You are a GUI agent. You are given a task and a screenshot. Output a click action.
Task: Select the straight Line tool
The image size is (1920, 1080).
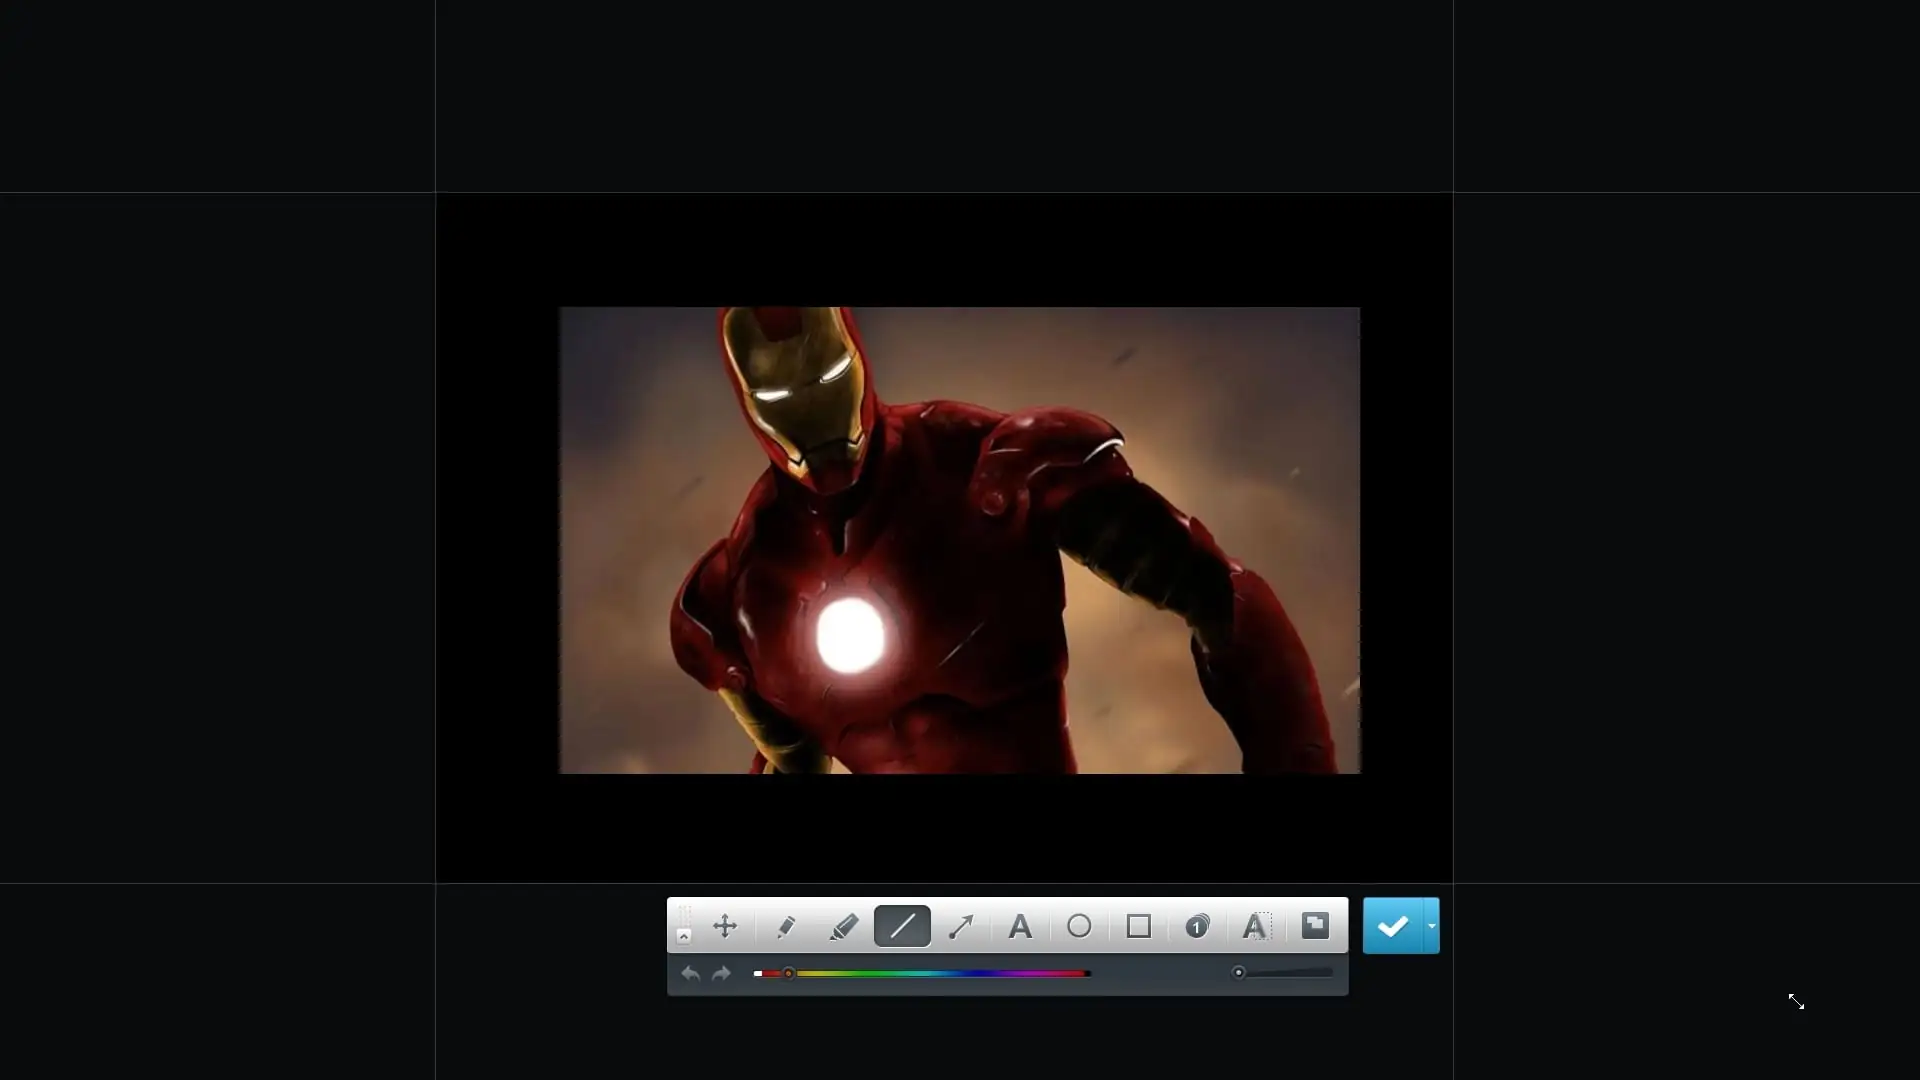902,926
